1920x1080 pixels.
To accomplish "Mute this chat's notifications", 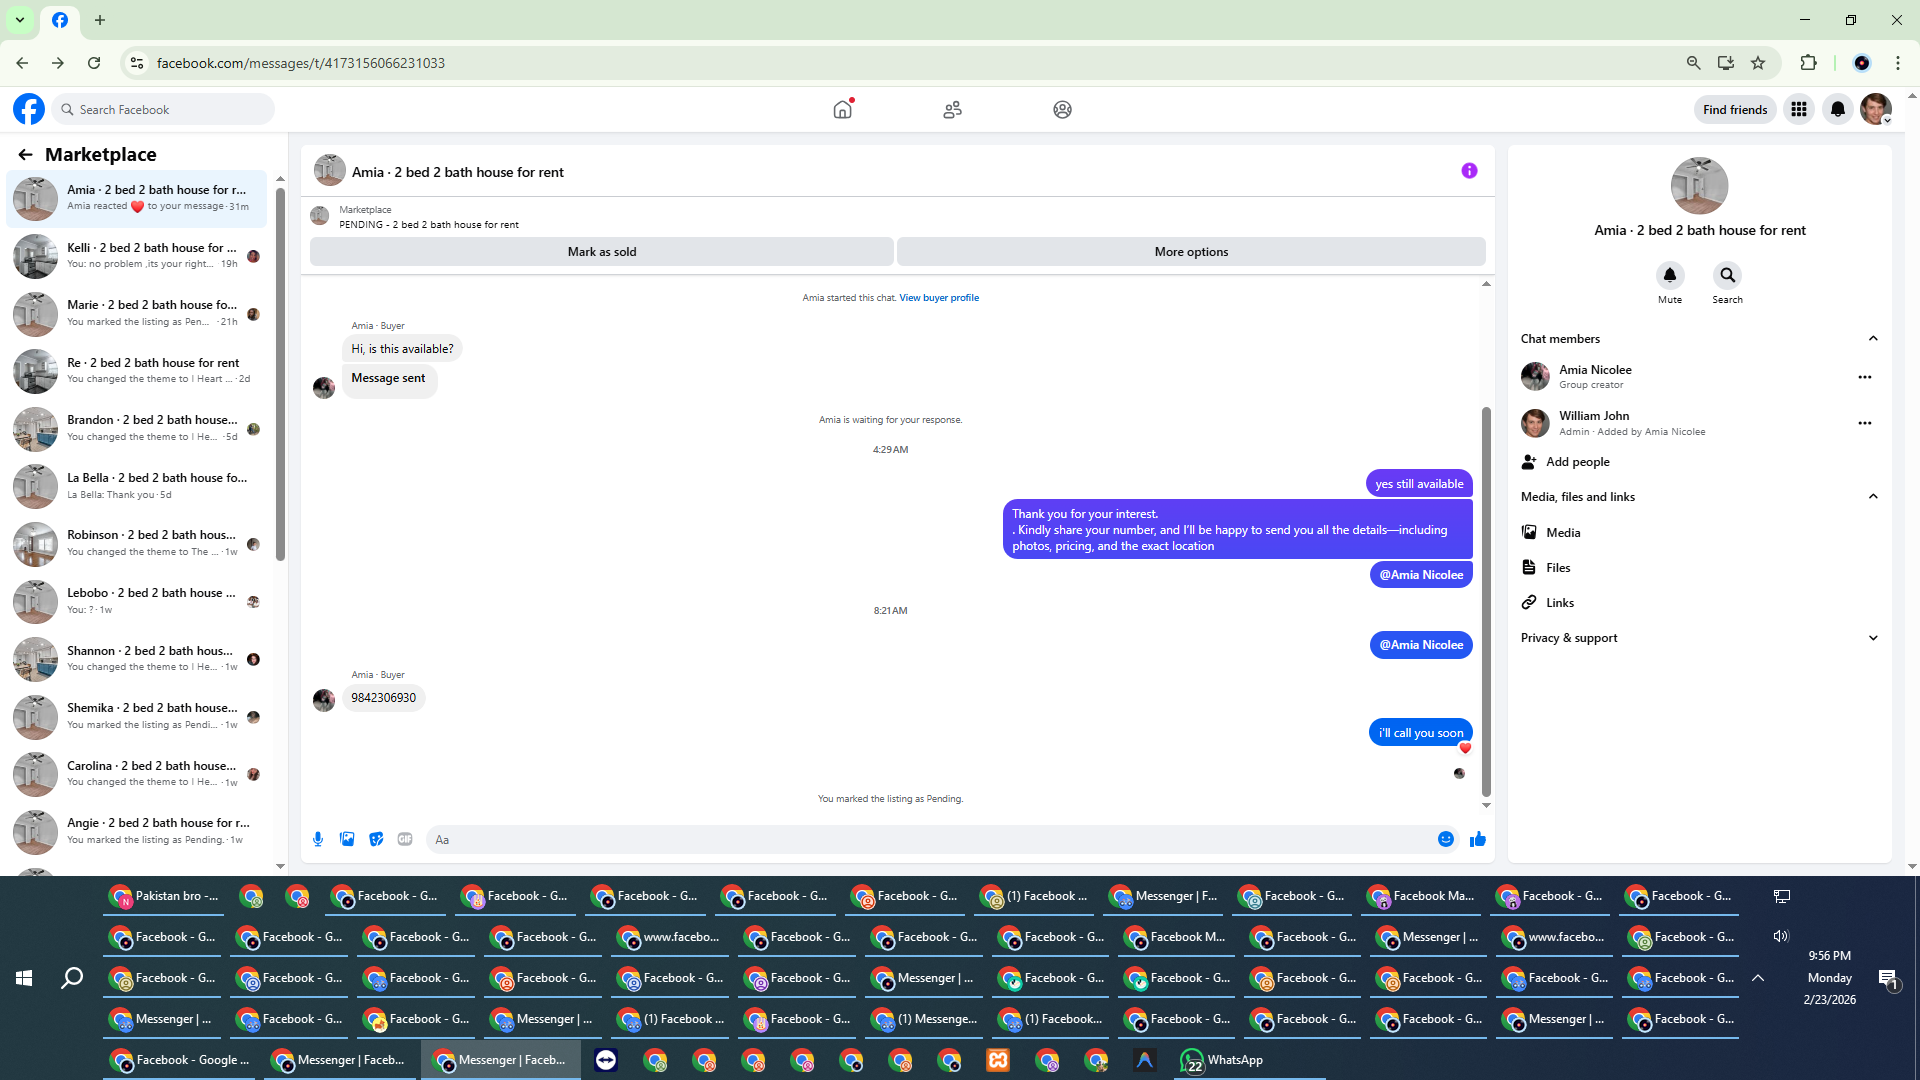I will click(1669, 275).
